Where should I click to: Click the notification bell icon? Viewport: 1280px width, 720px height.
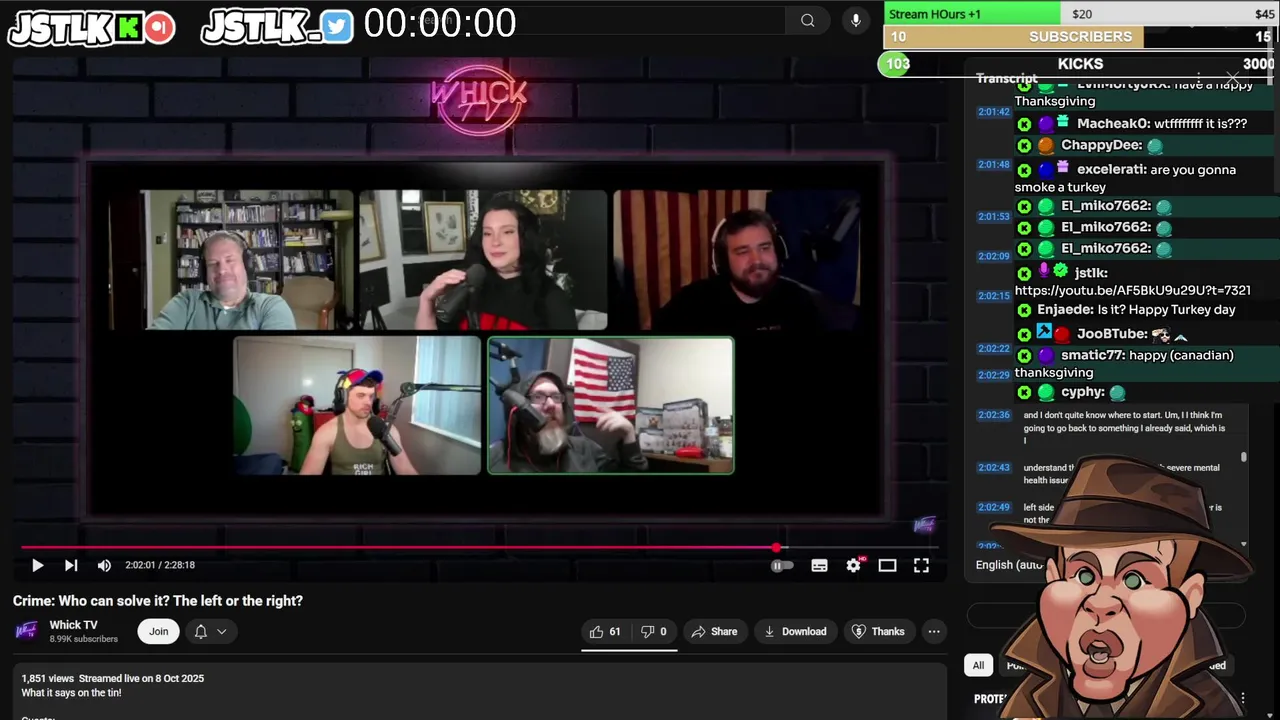click(201, 631)
